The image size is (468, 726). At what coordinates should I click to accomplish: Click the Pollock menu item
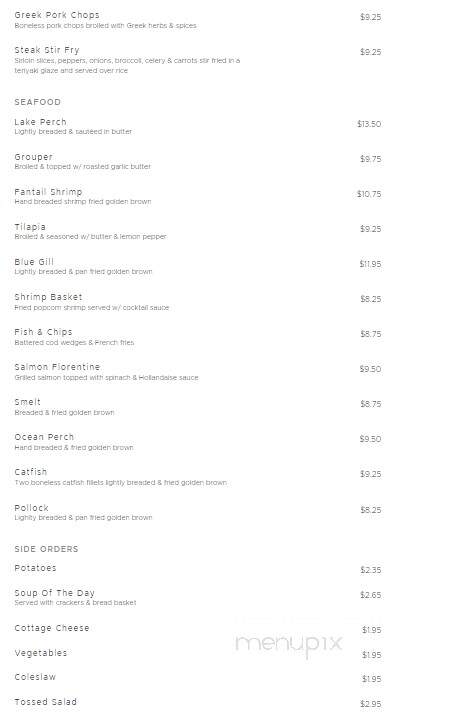[31, 508]
